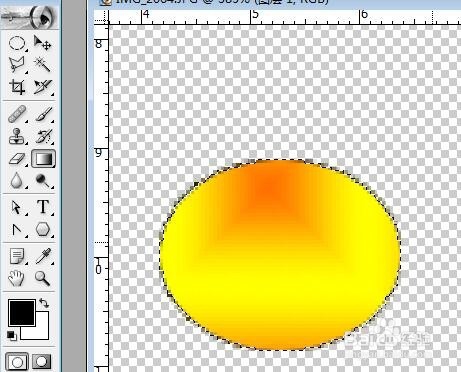
Task: Select the Eyedropper tool
Action: [43, 256]
